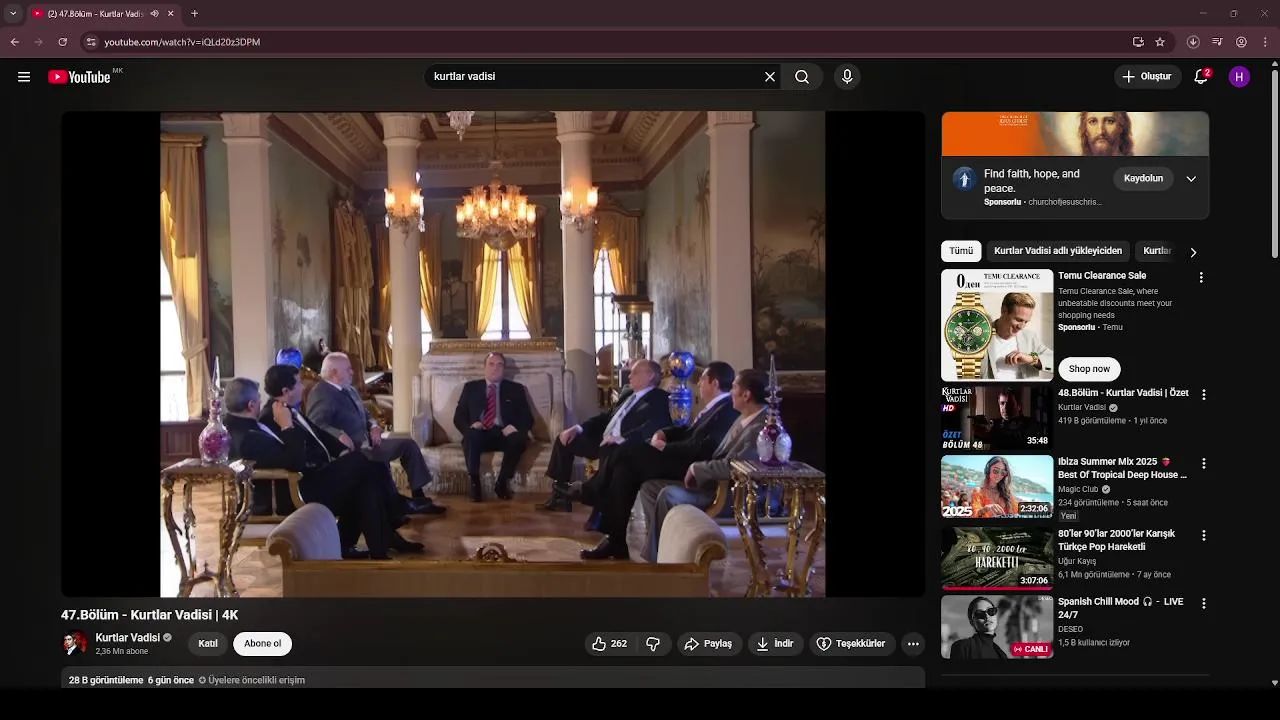
Task: Expand the sponsored ad chevron
Action: pyautogui.click(x=1191, y=179)
